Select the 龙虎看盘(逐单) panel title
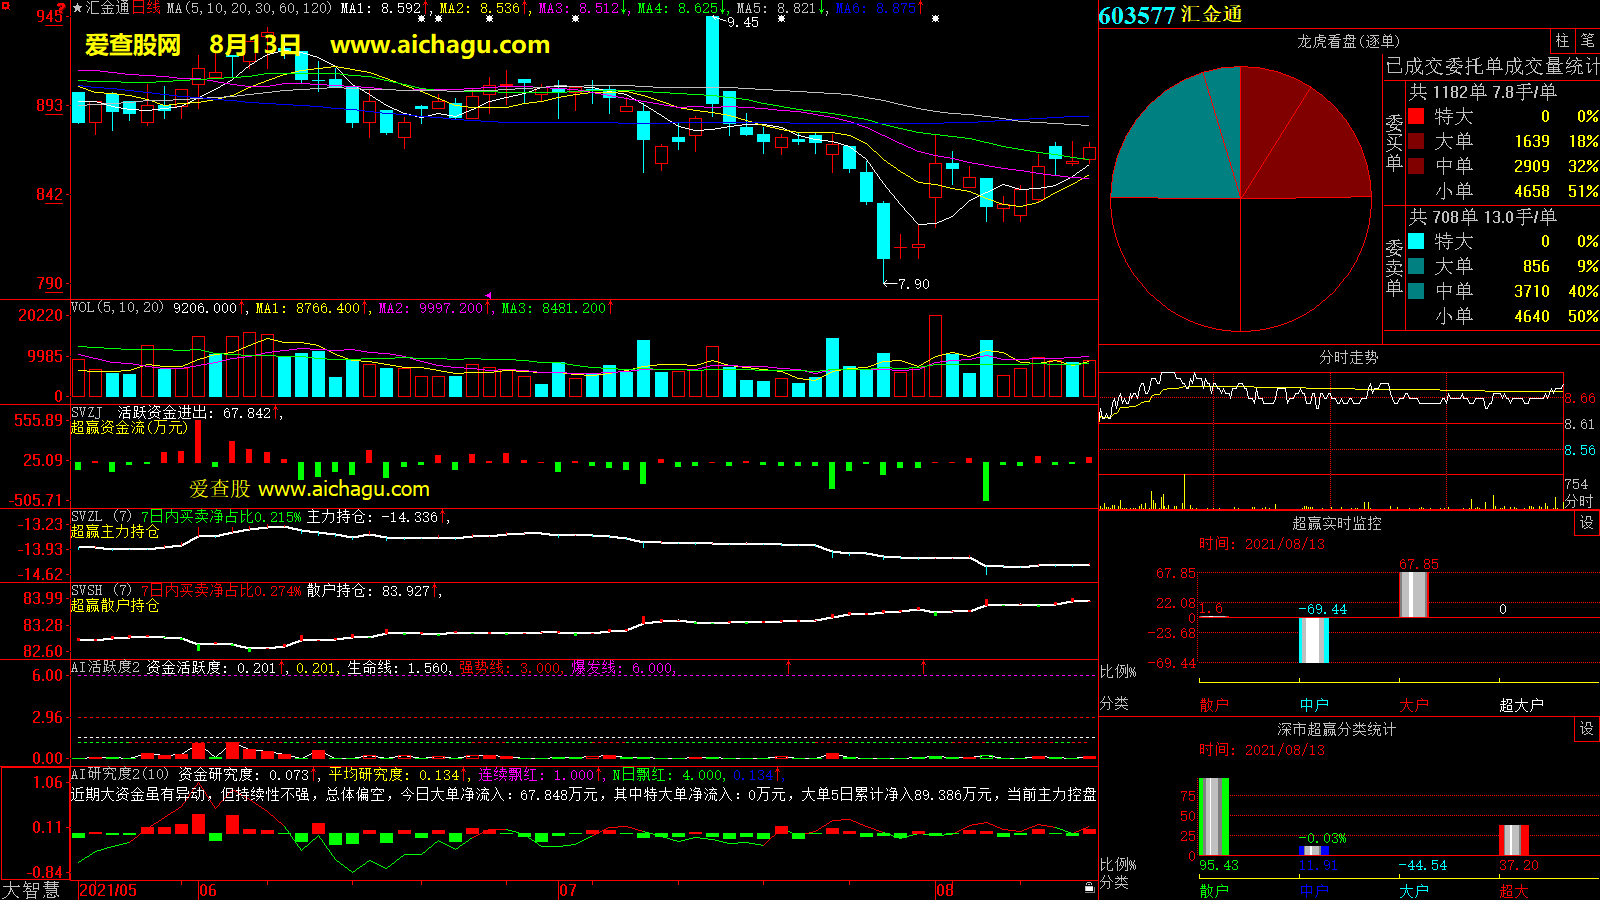This screenshot has height=900, width=1600. pyautogui.click(x=1348, y=41)
